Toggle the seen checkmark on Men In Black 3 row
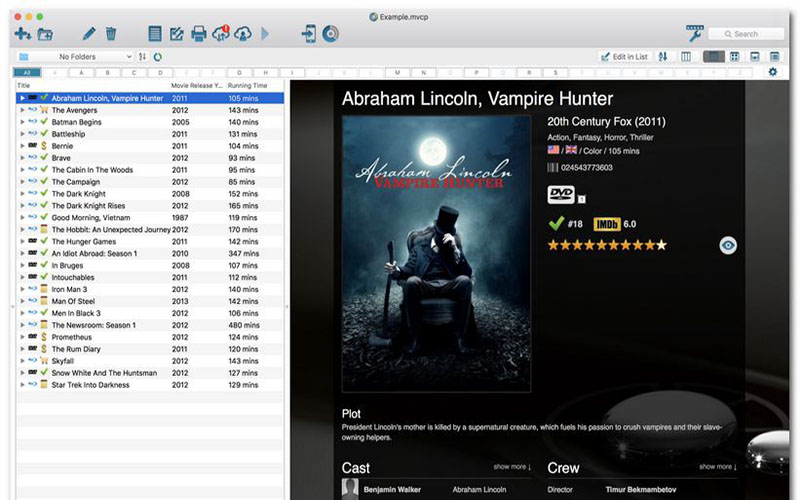This screenshot has height=500, width=800. click(44, 313)
